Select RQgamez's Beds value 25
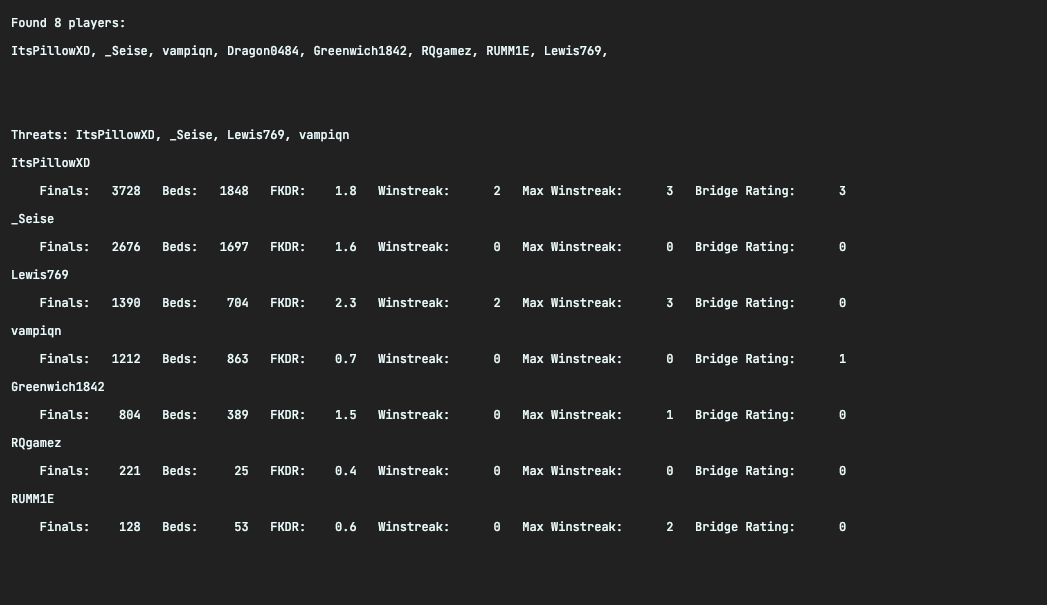The width and height of the screenshot is (1047, 605). [241, 470]
